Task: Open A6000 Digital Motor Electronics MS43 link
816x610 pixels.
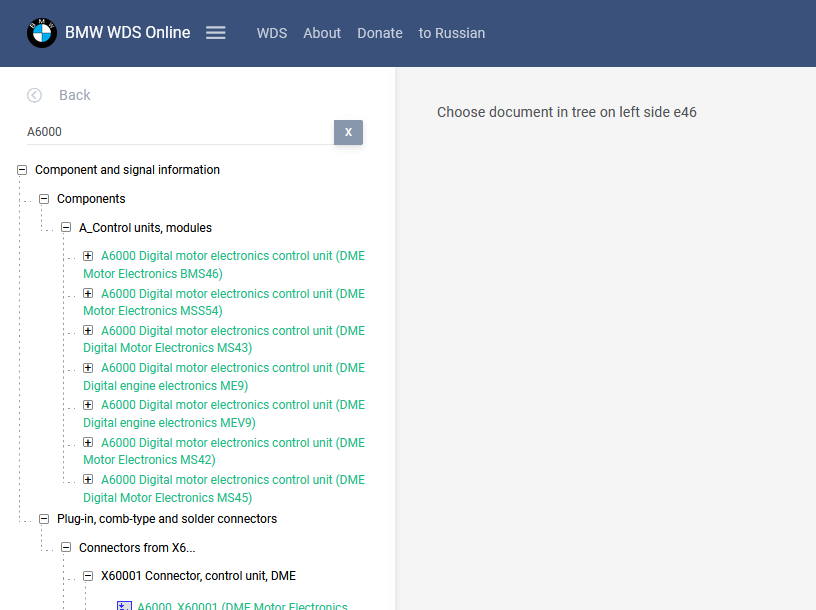Action: 224,339
